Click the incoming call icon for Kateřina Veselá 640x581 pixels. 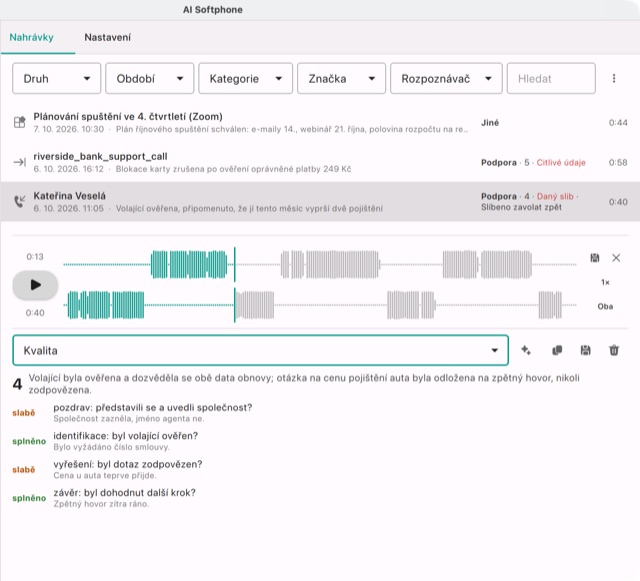click(20, 201)
